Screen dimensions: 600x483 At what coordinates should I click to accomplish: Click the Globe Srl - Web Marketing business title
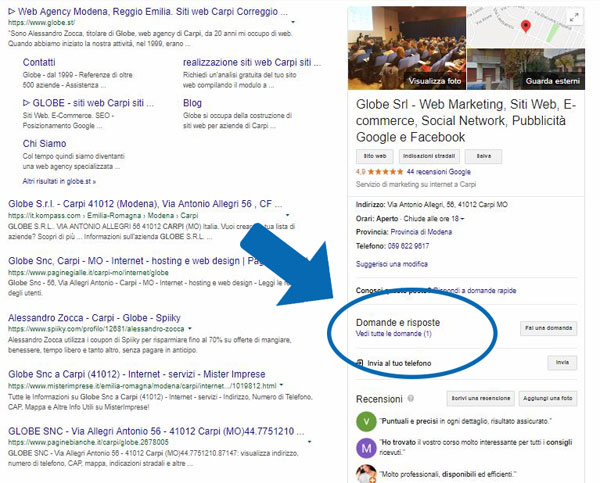[466, 121]
